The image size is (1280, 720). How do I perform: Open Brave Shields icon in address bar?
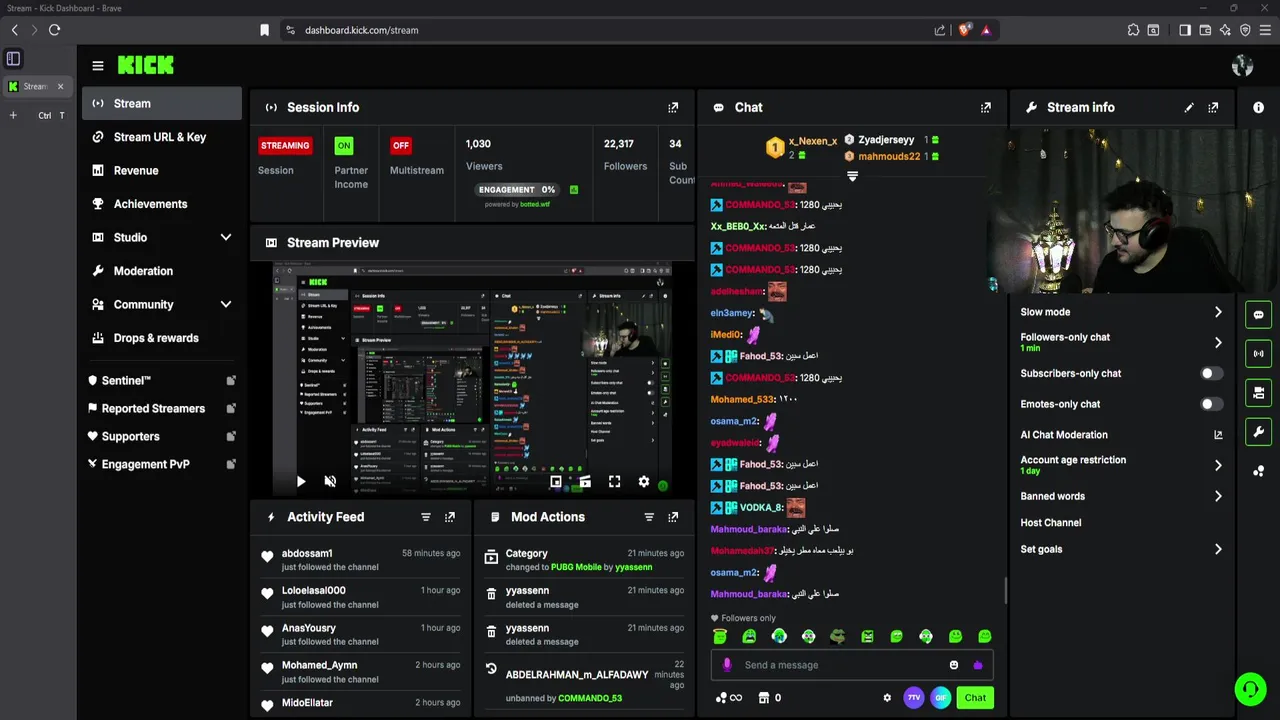pos(964,30)
